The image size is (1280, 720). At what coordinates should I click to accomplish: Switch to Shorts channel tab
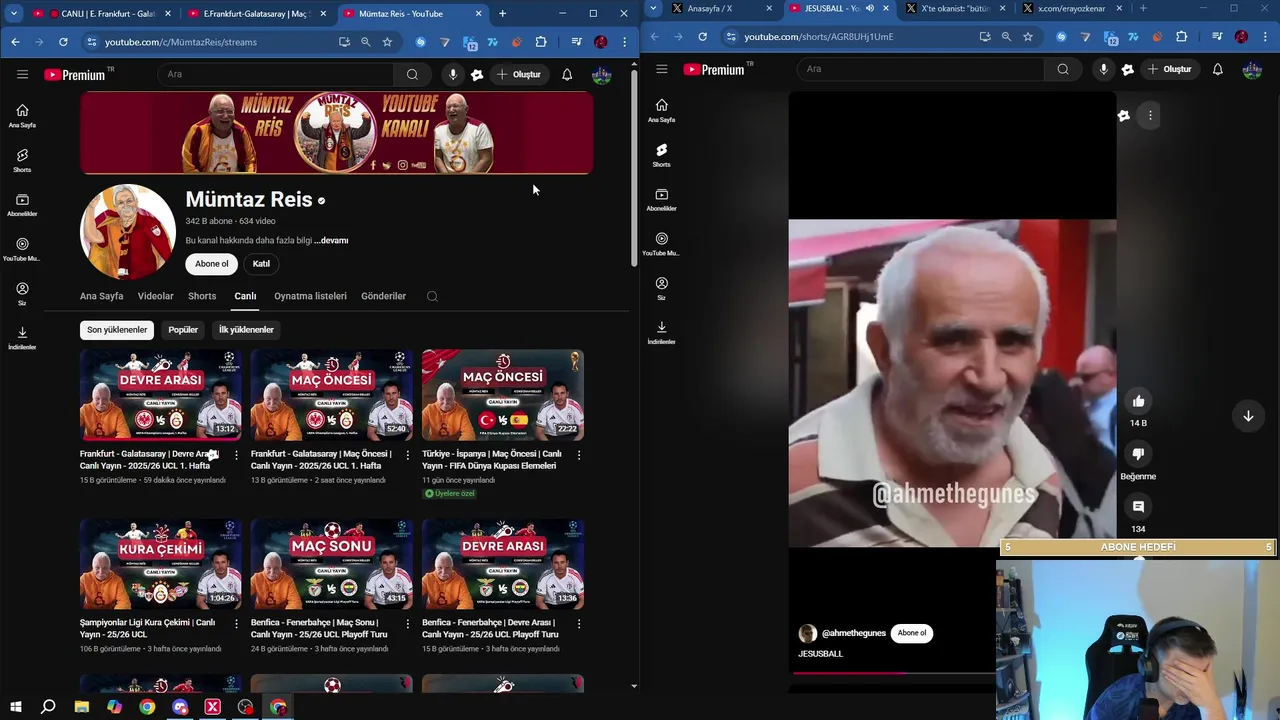click(202, 296)
